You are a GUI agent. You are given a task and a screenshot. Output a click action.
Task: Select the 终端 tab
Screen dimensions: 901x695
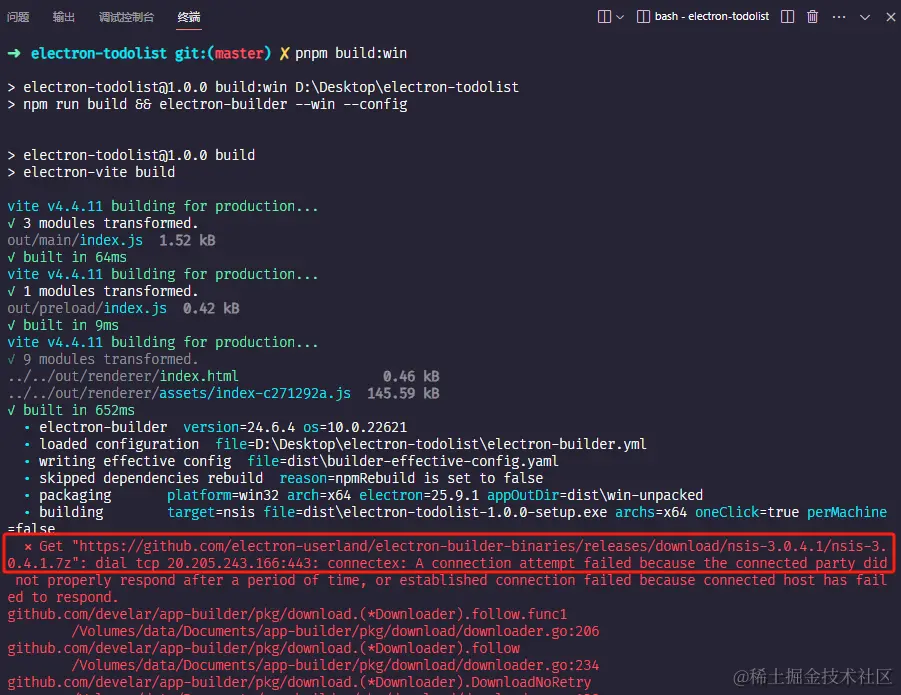(x=189, y=17)
